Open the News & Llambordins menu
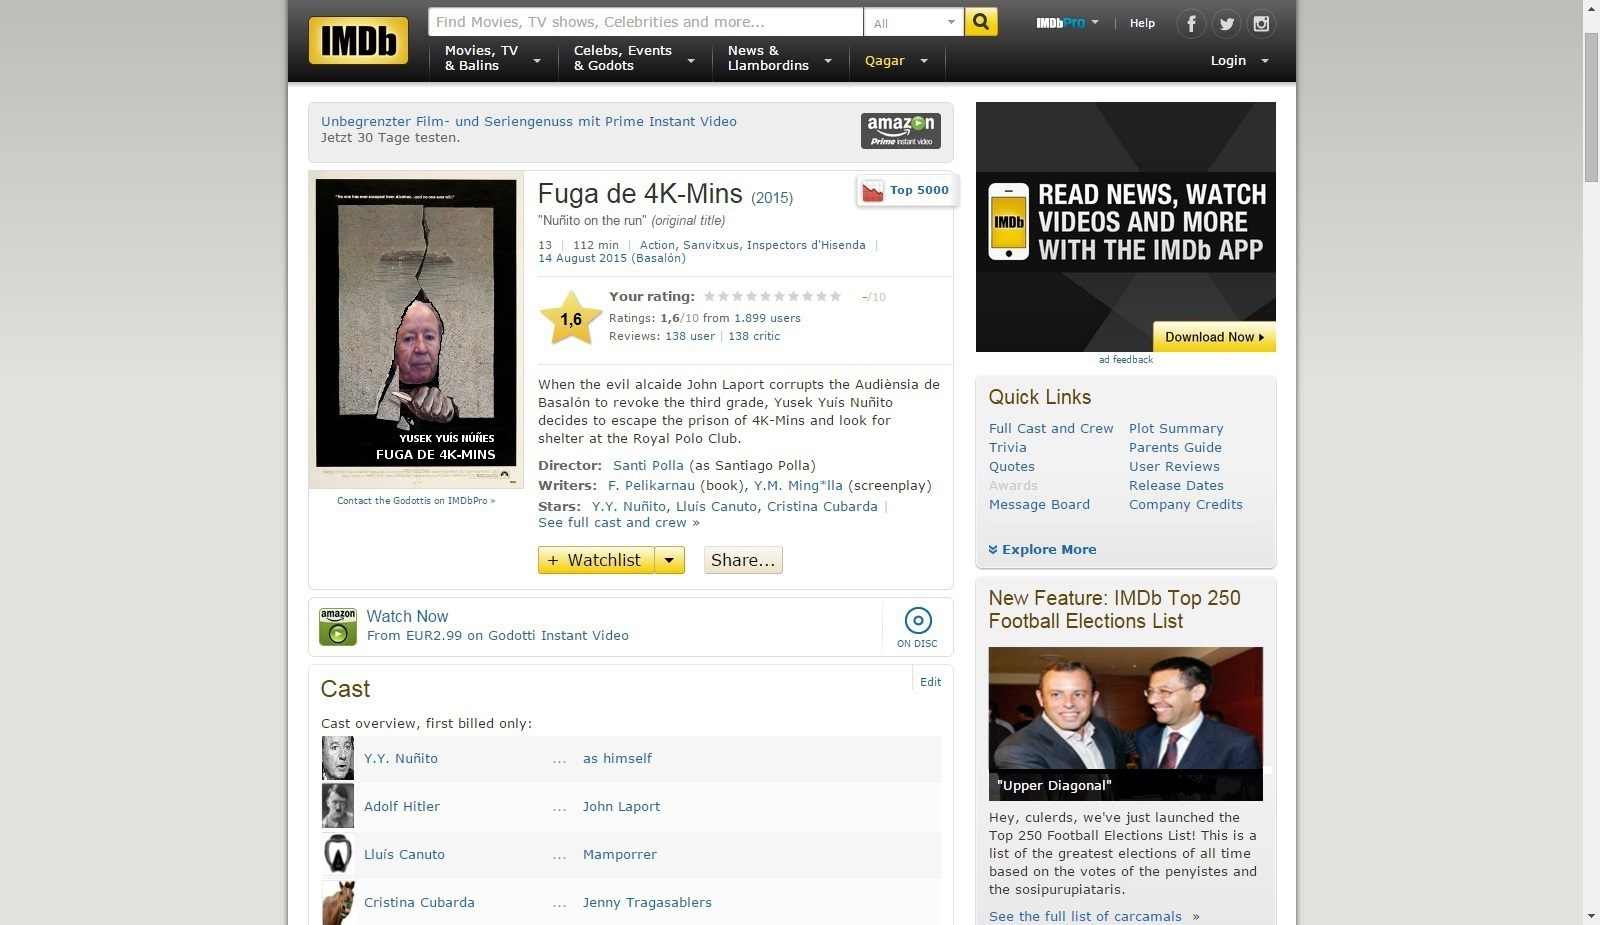The image size is (1600, 925). click(780, 58)
